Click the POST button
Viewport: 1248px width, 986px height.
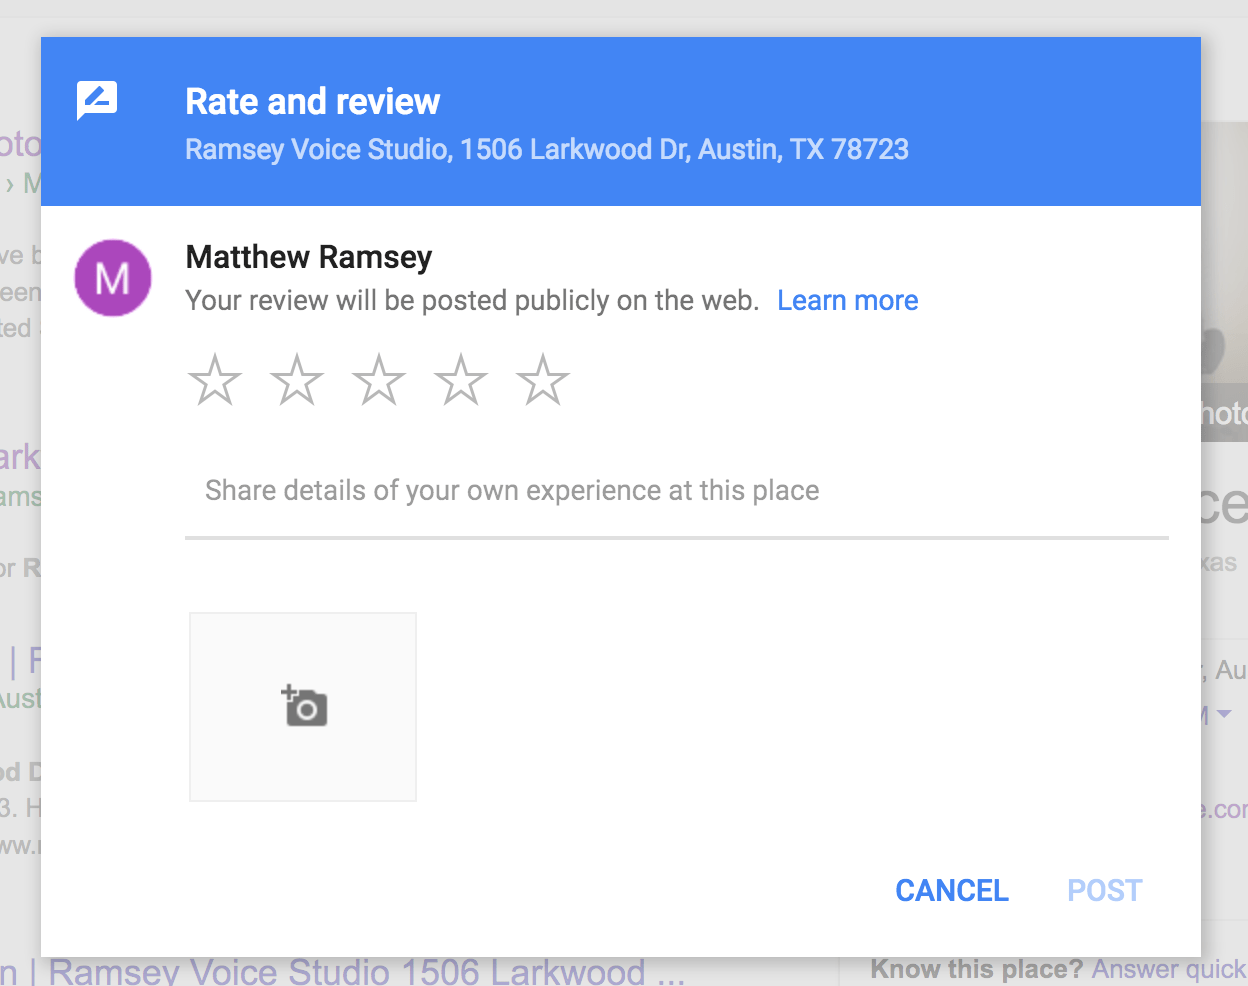click(1104, 889)
